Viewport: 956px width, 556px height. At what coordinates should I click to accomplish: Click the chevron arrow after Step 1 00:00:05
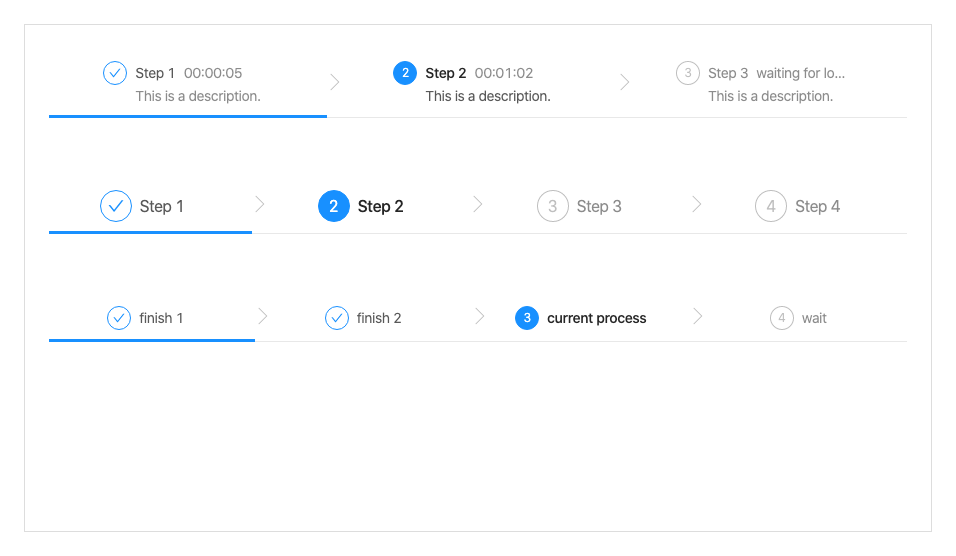pos(335,82)
